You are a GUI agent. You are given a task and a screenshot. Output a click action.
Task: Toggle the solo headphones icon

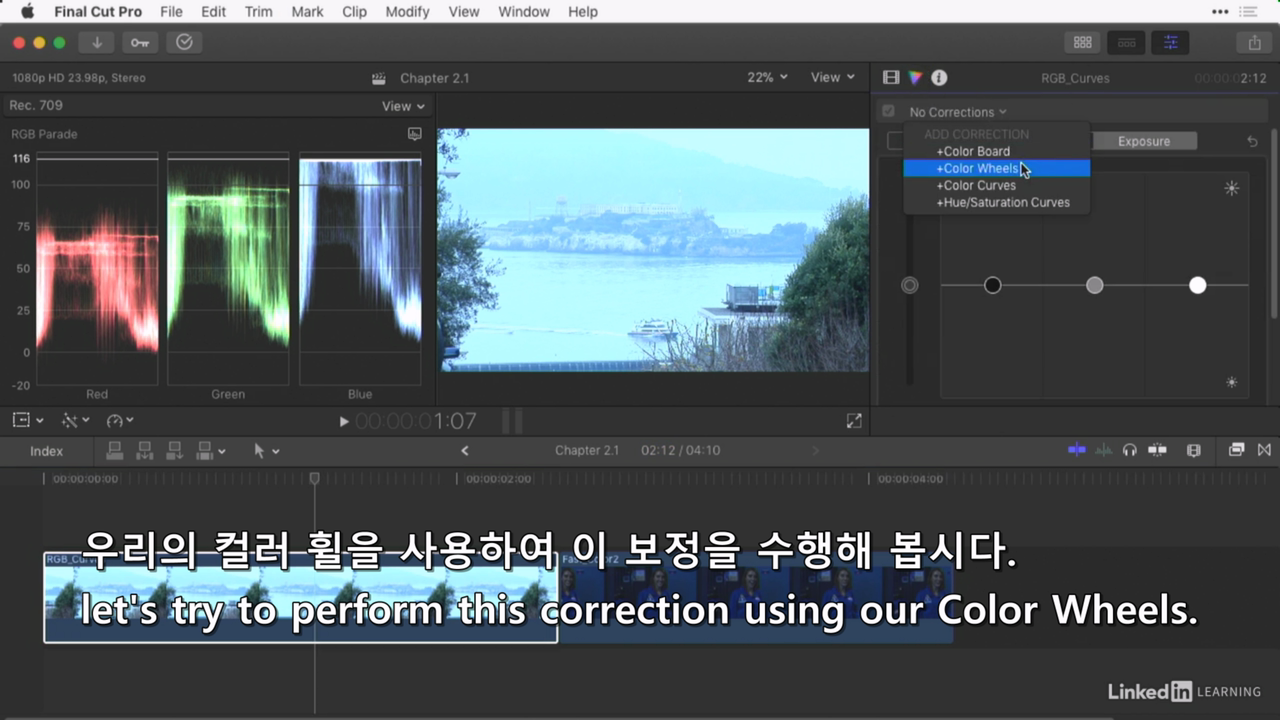tap(1130, 450)
